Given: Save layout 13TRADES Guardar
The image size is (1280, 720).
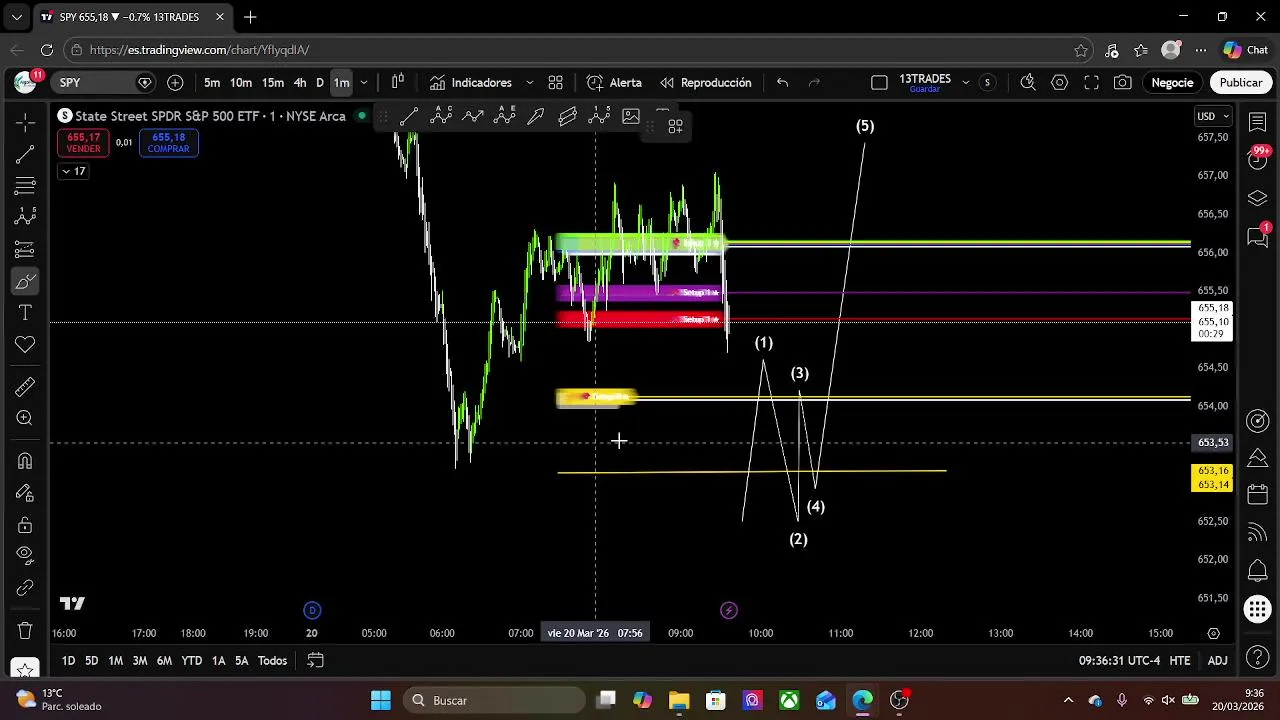Looking at the screenshot, I should tap(925, 83).
